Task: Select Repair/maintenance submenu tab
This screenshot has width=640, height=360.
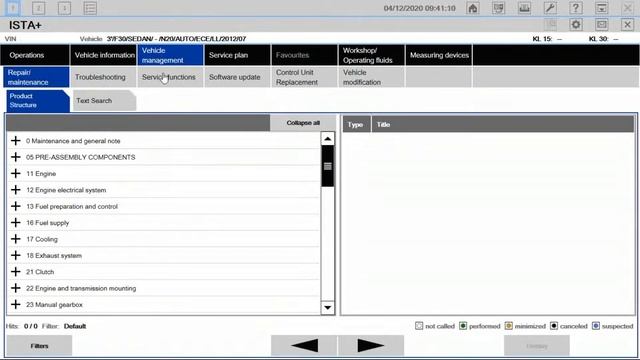Action: 36,77
